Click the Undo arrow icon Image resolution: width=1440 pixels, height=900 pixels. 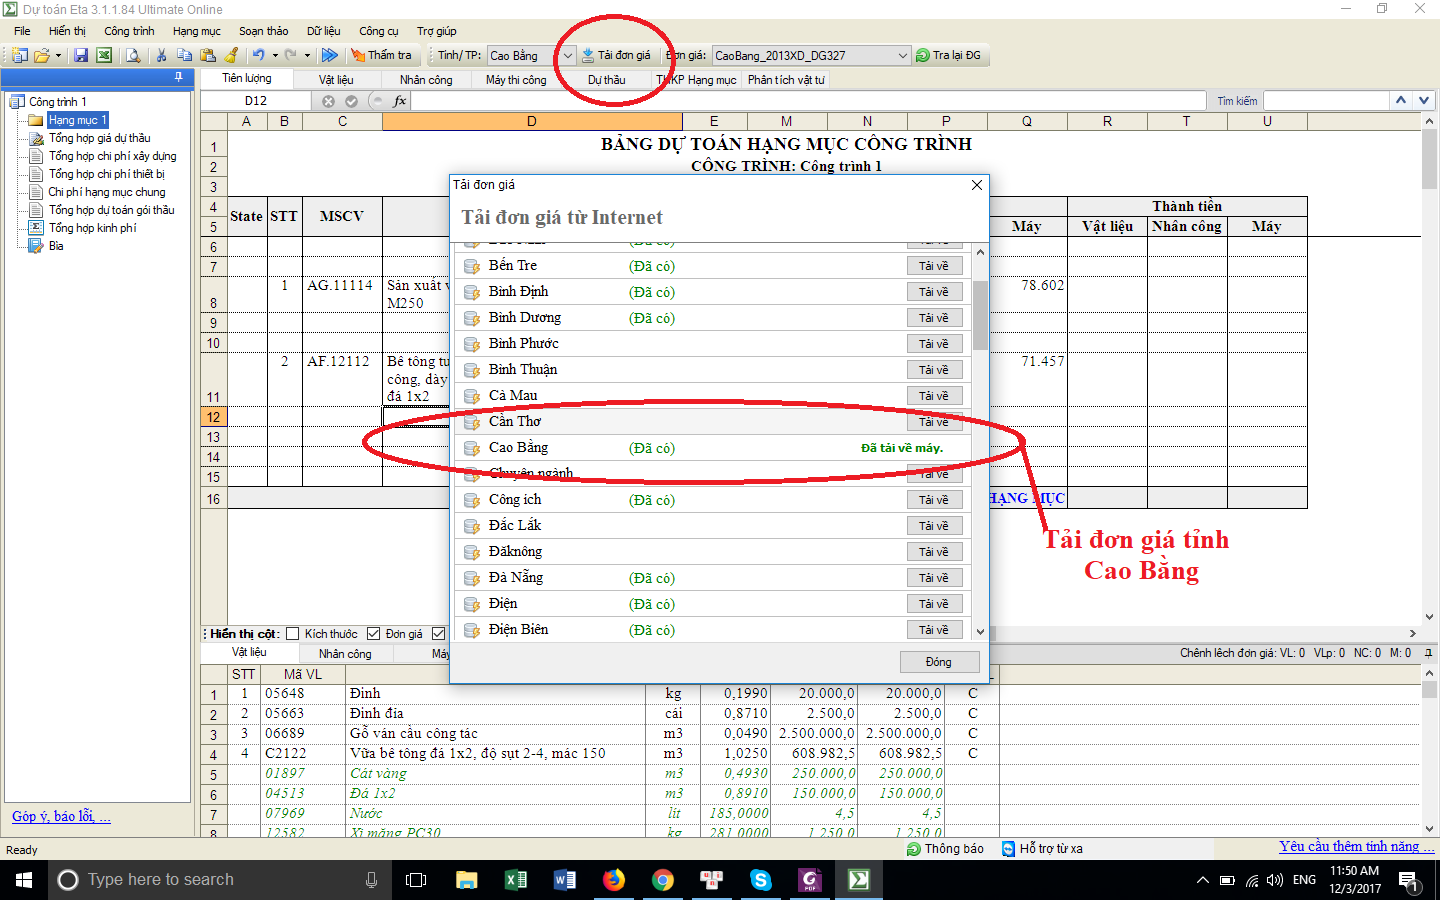click(x=259, y=56)
